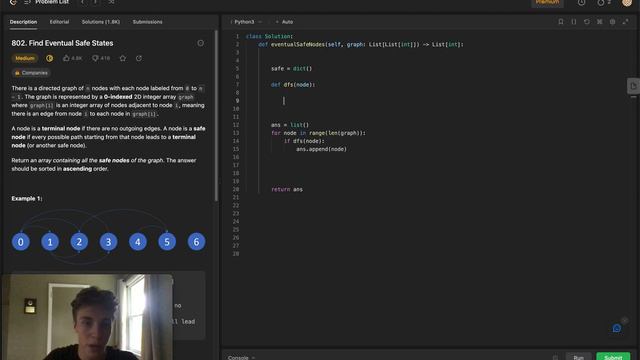The height and width of the screenshot is (360, 640).
Task: Click the LeetCode logo icon
Action: pyautogui.click(x=13, y=2)
